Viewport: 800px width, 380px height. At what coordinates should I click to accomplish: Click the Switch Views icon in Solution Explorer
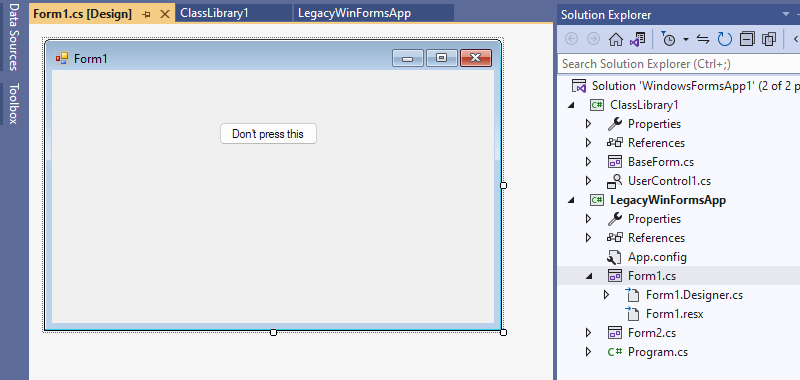pos(637,39)
